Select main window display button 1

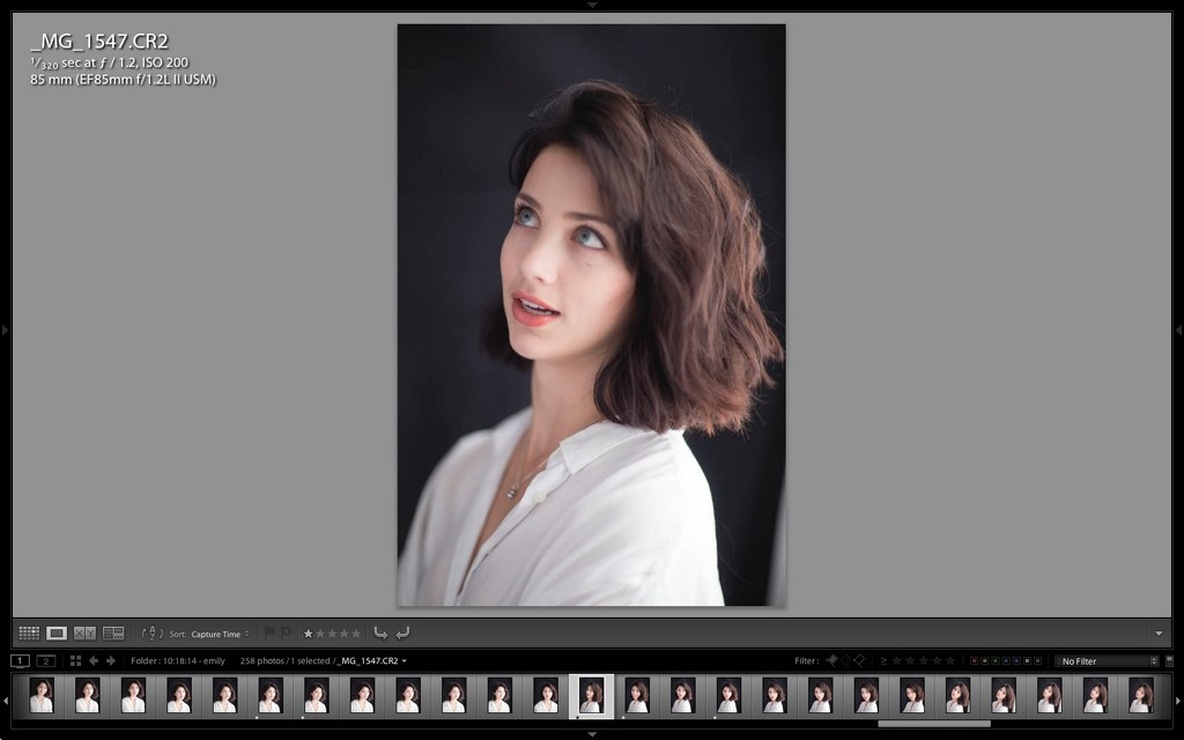pyautogui.click(x=20, y=661)
